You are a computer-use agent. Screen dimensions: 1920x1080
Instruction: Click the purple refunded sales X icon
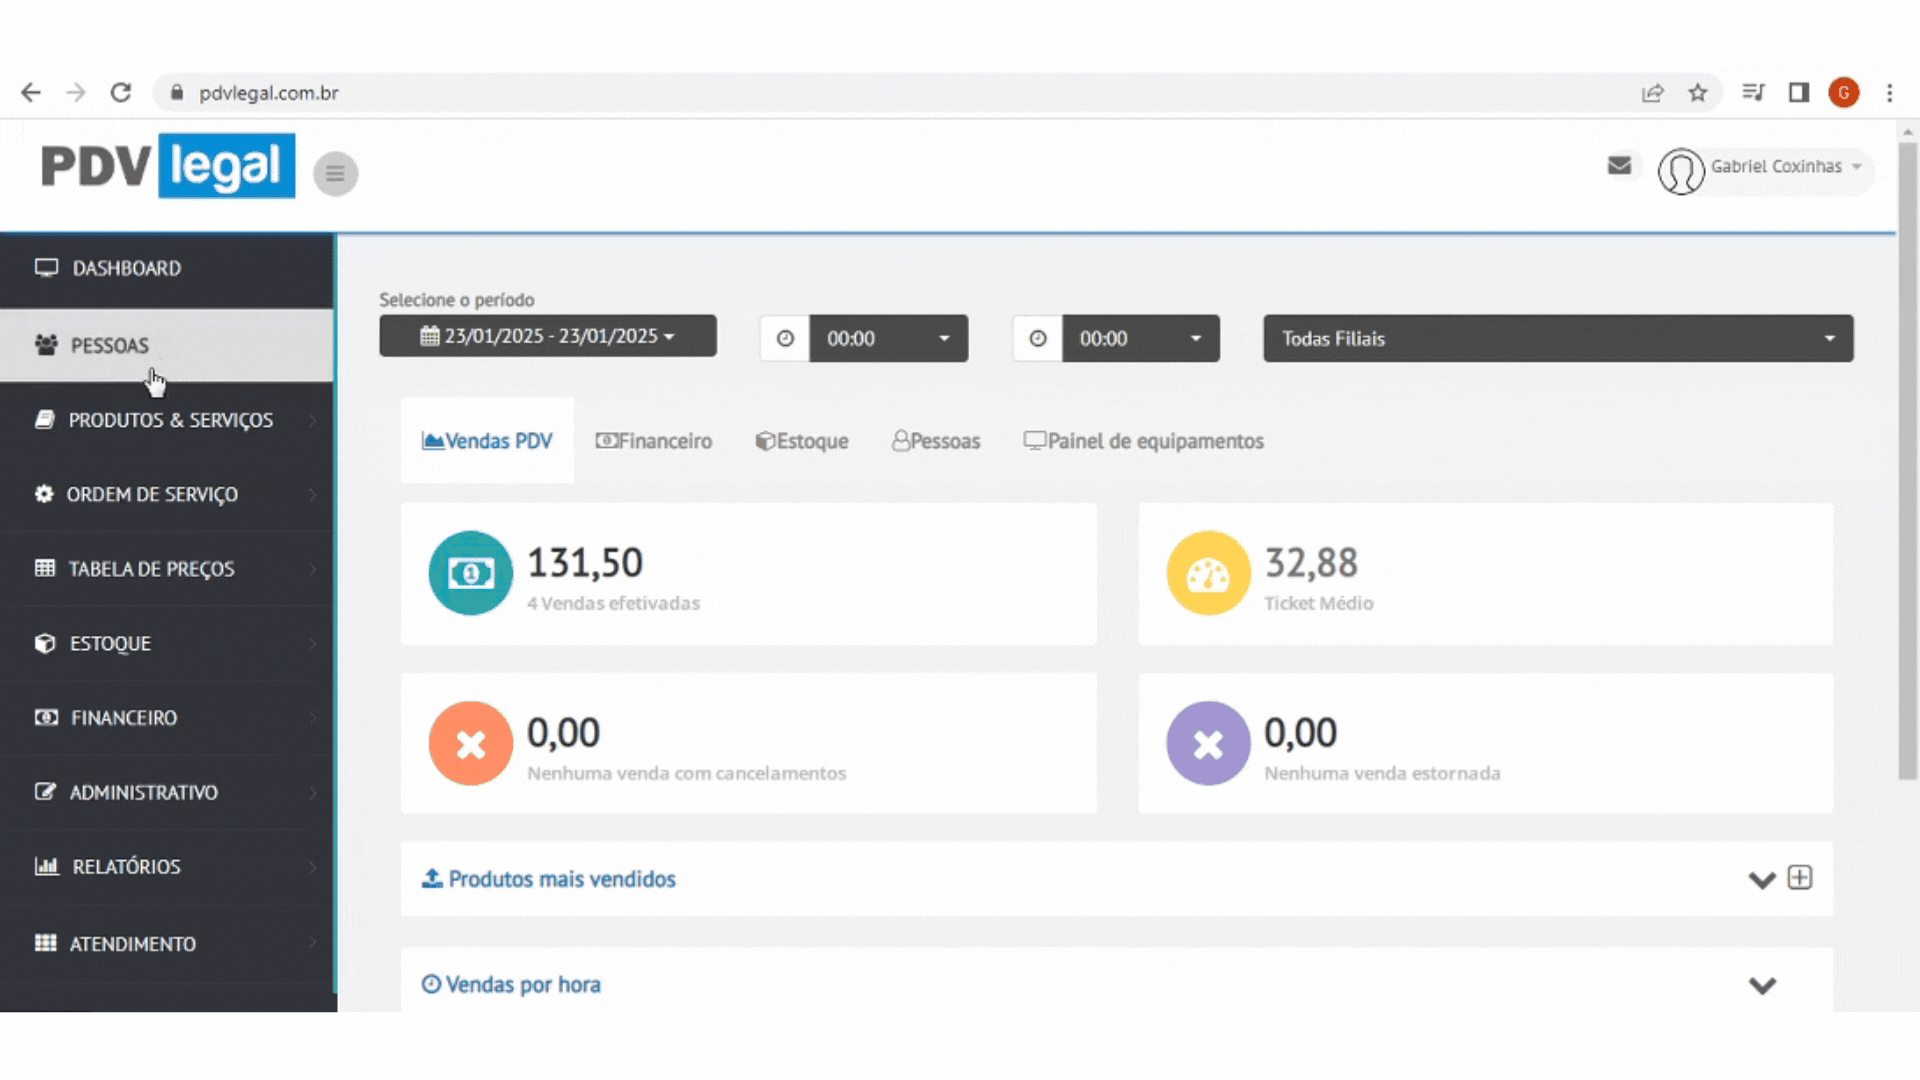click(1208, 743)
